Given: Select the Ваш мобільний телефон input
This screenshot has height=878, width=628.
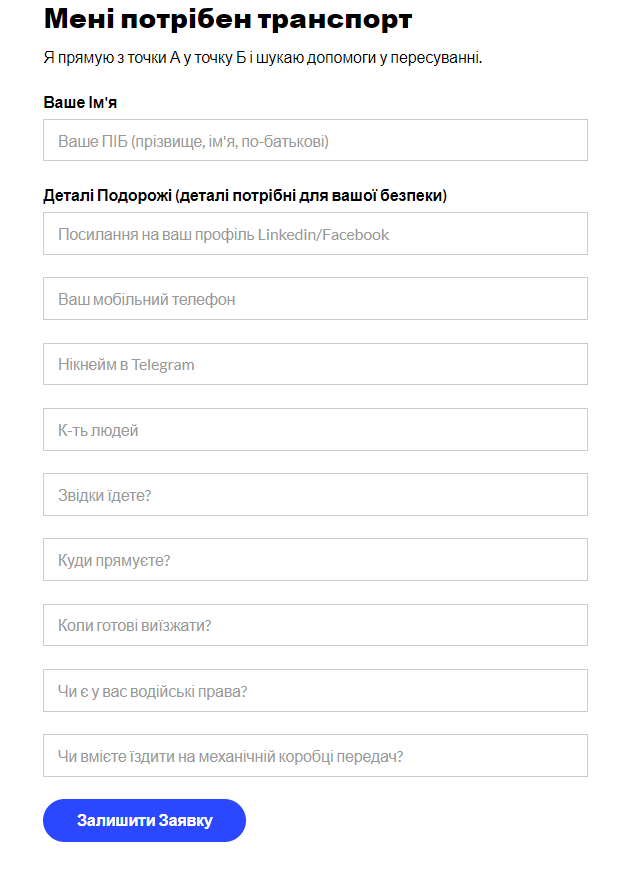Looking at the screenshot, I should pos(315,299).
